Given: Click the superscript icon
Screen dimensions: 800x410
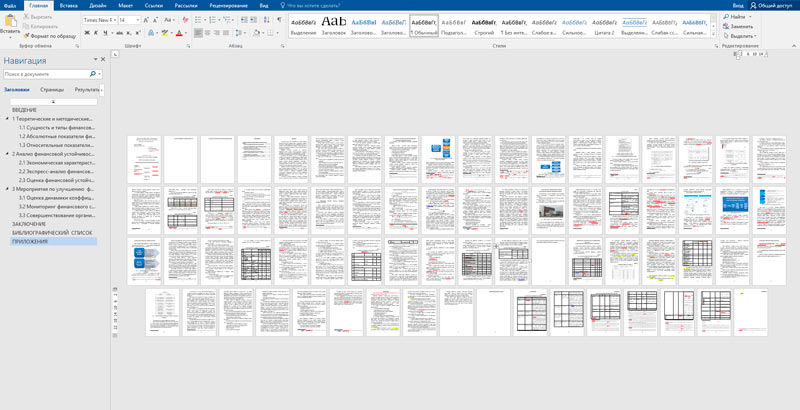Looking at the screenshot, I should [x=138, y=33].
